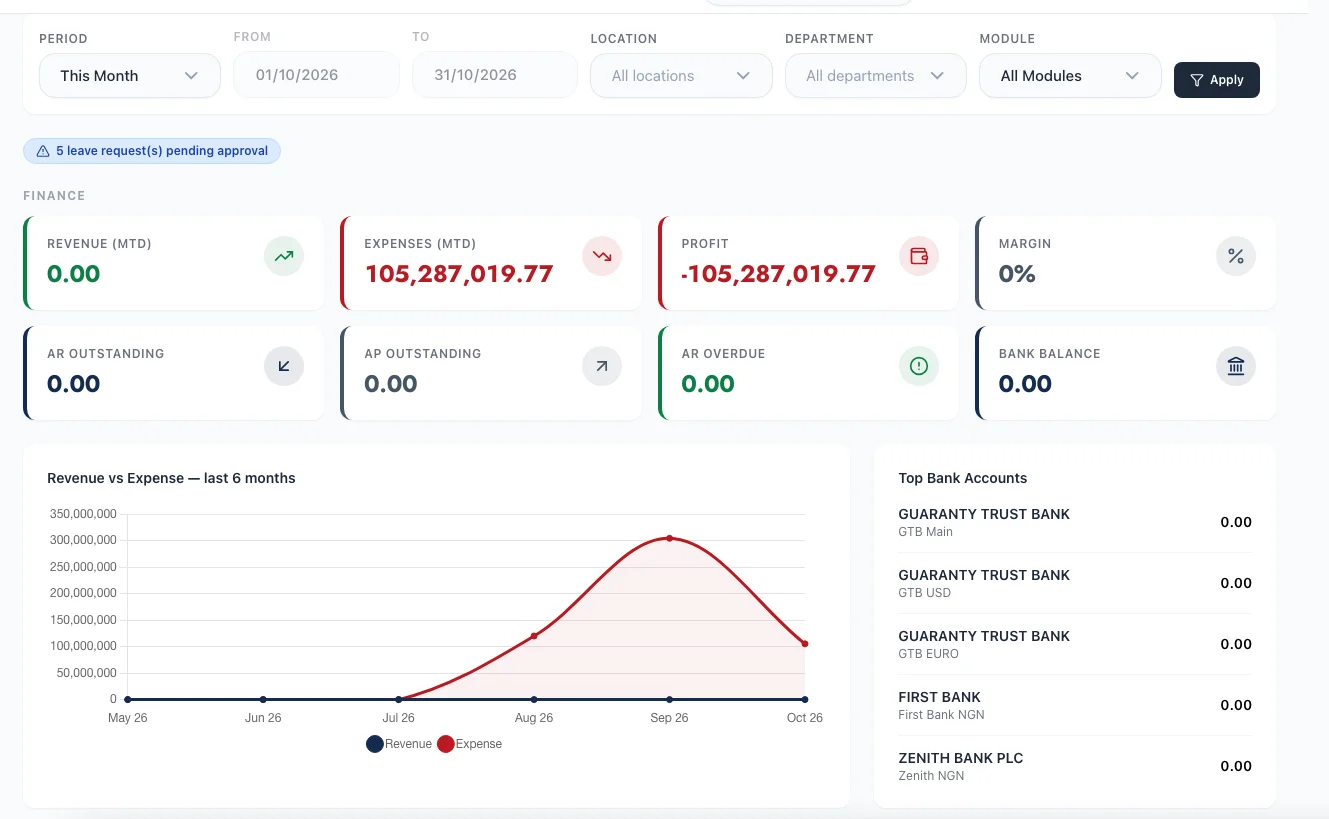Click the Revenue trending-up arrow icon
1329x819 pixels.
pos(284,256)
